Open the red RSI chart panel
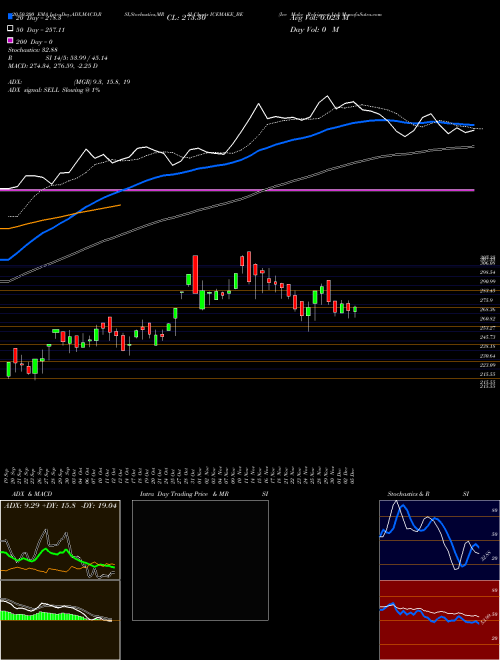The width and height of the screenshot is (500, 660). tap(439, 620)
